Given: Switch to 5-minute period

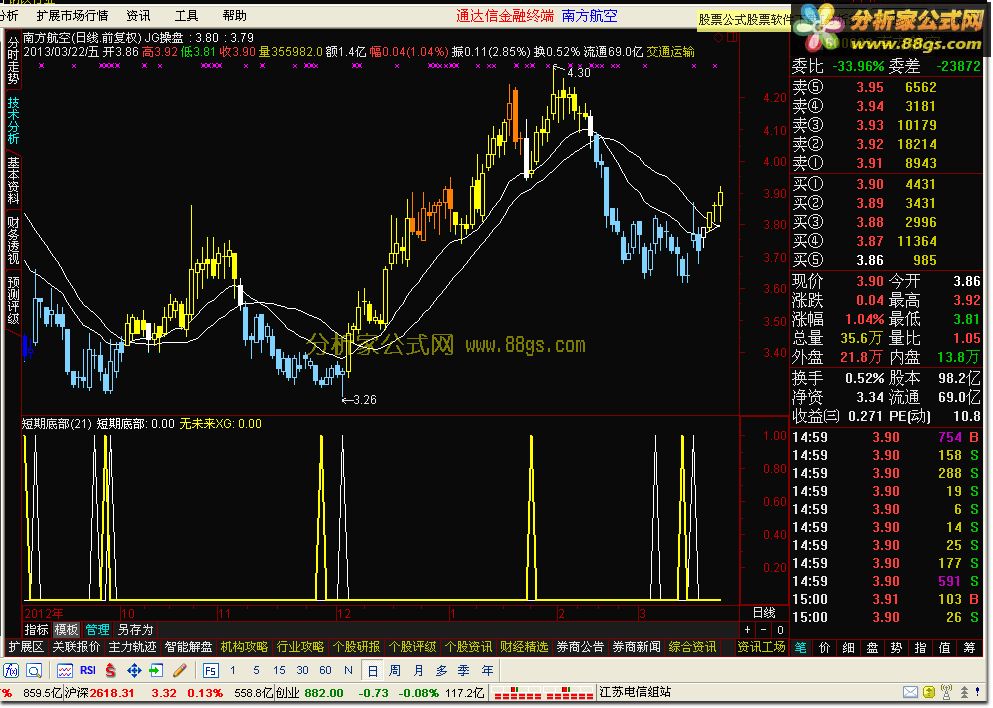Looking at the screenshot, I should click(256, 670).
